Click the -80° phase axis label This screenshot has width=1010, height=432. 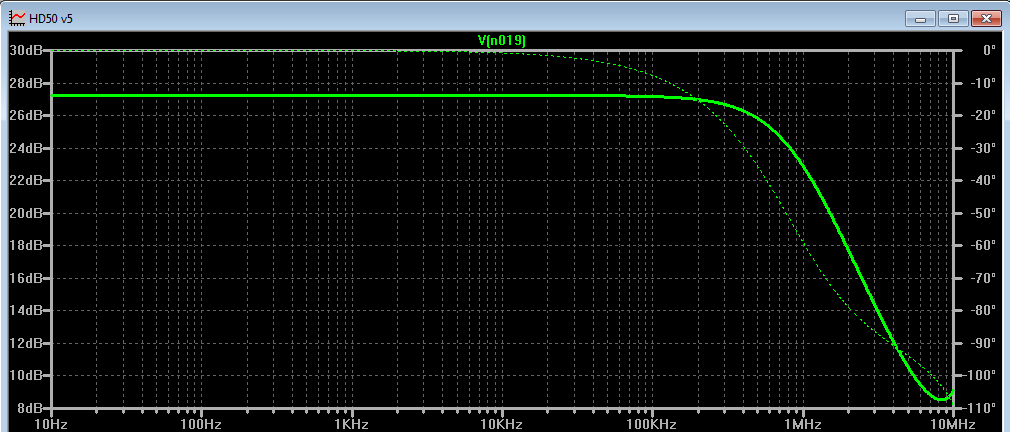pyautogui.click(x=981, y=310)
